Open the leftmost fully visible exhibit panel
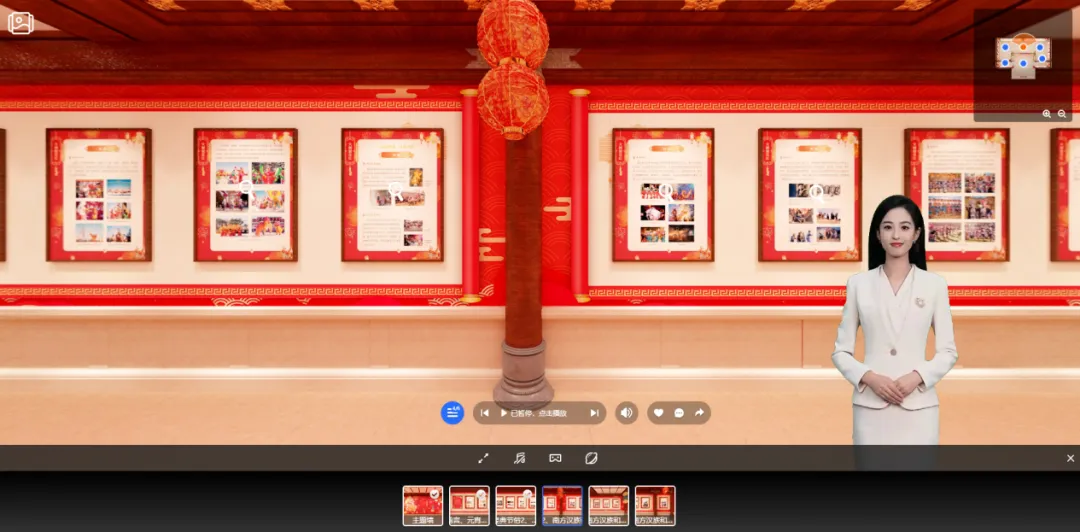This screenshot has width=1080, height=532. (99, 195)
